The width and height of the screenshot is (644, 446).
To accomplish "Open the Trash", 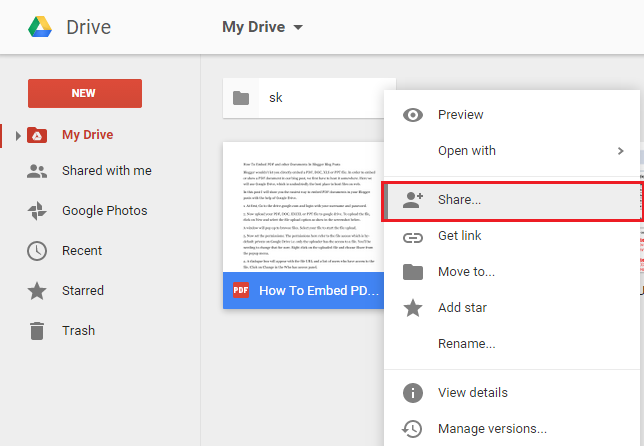I will (x=78, y=331).
